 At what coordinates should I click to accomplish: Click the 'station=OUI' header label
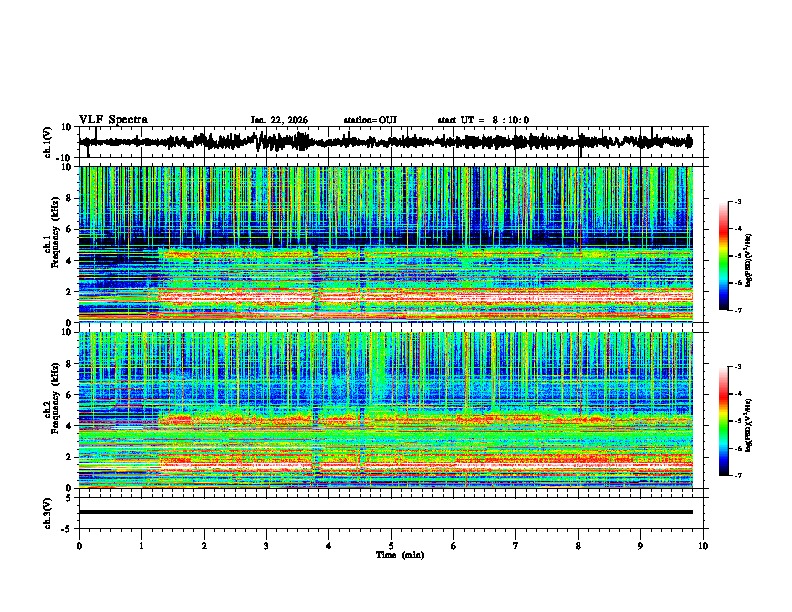[x=370, y=120]
